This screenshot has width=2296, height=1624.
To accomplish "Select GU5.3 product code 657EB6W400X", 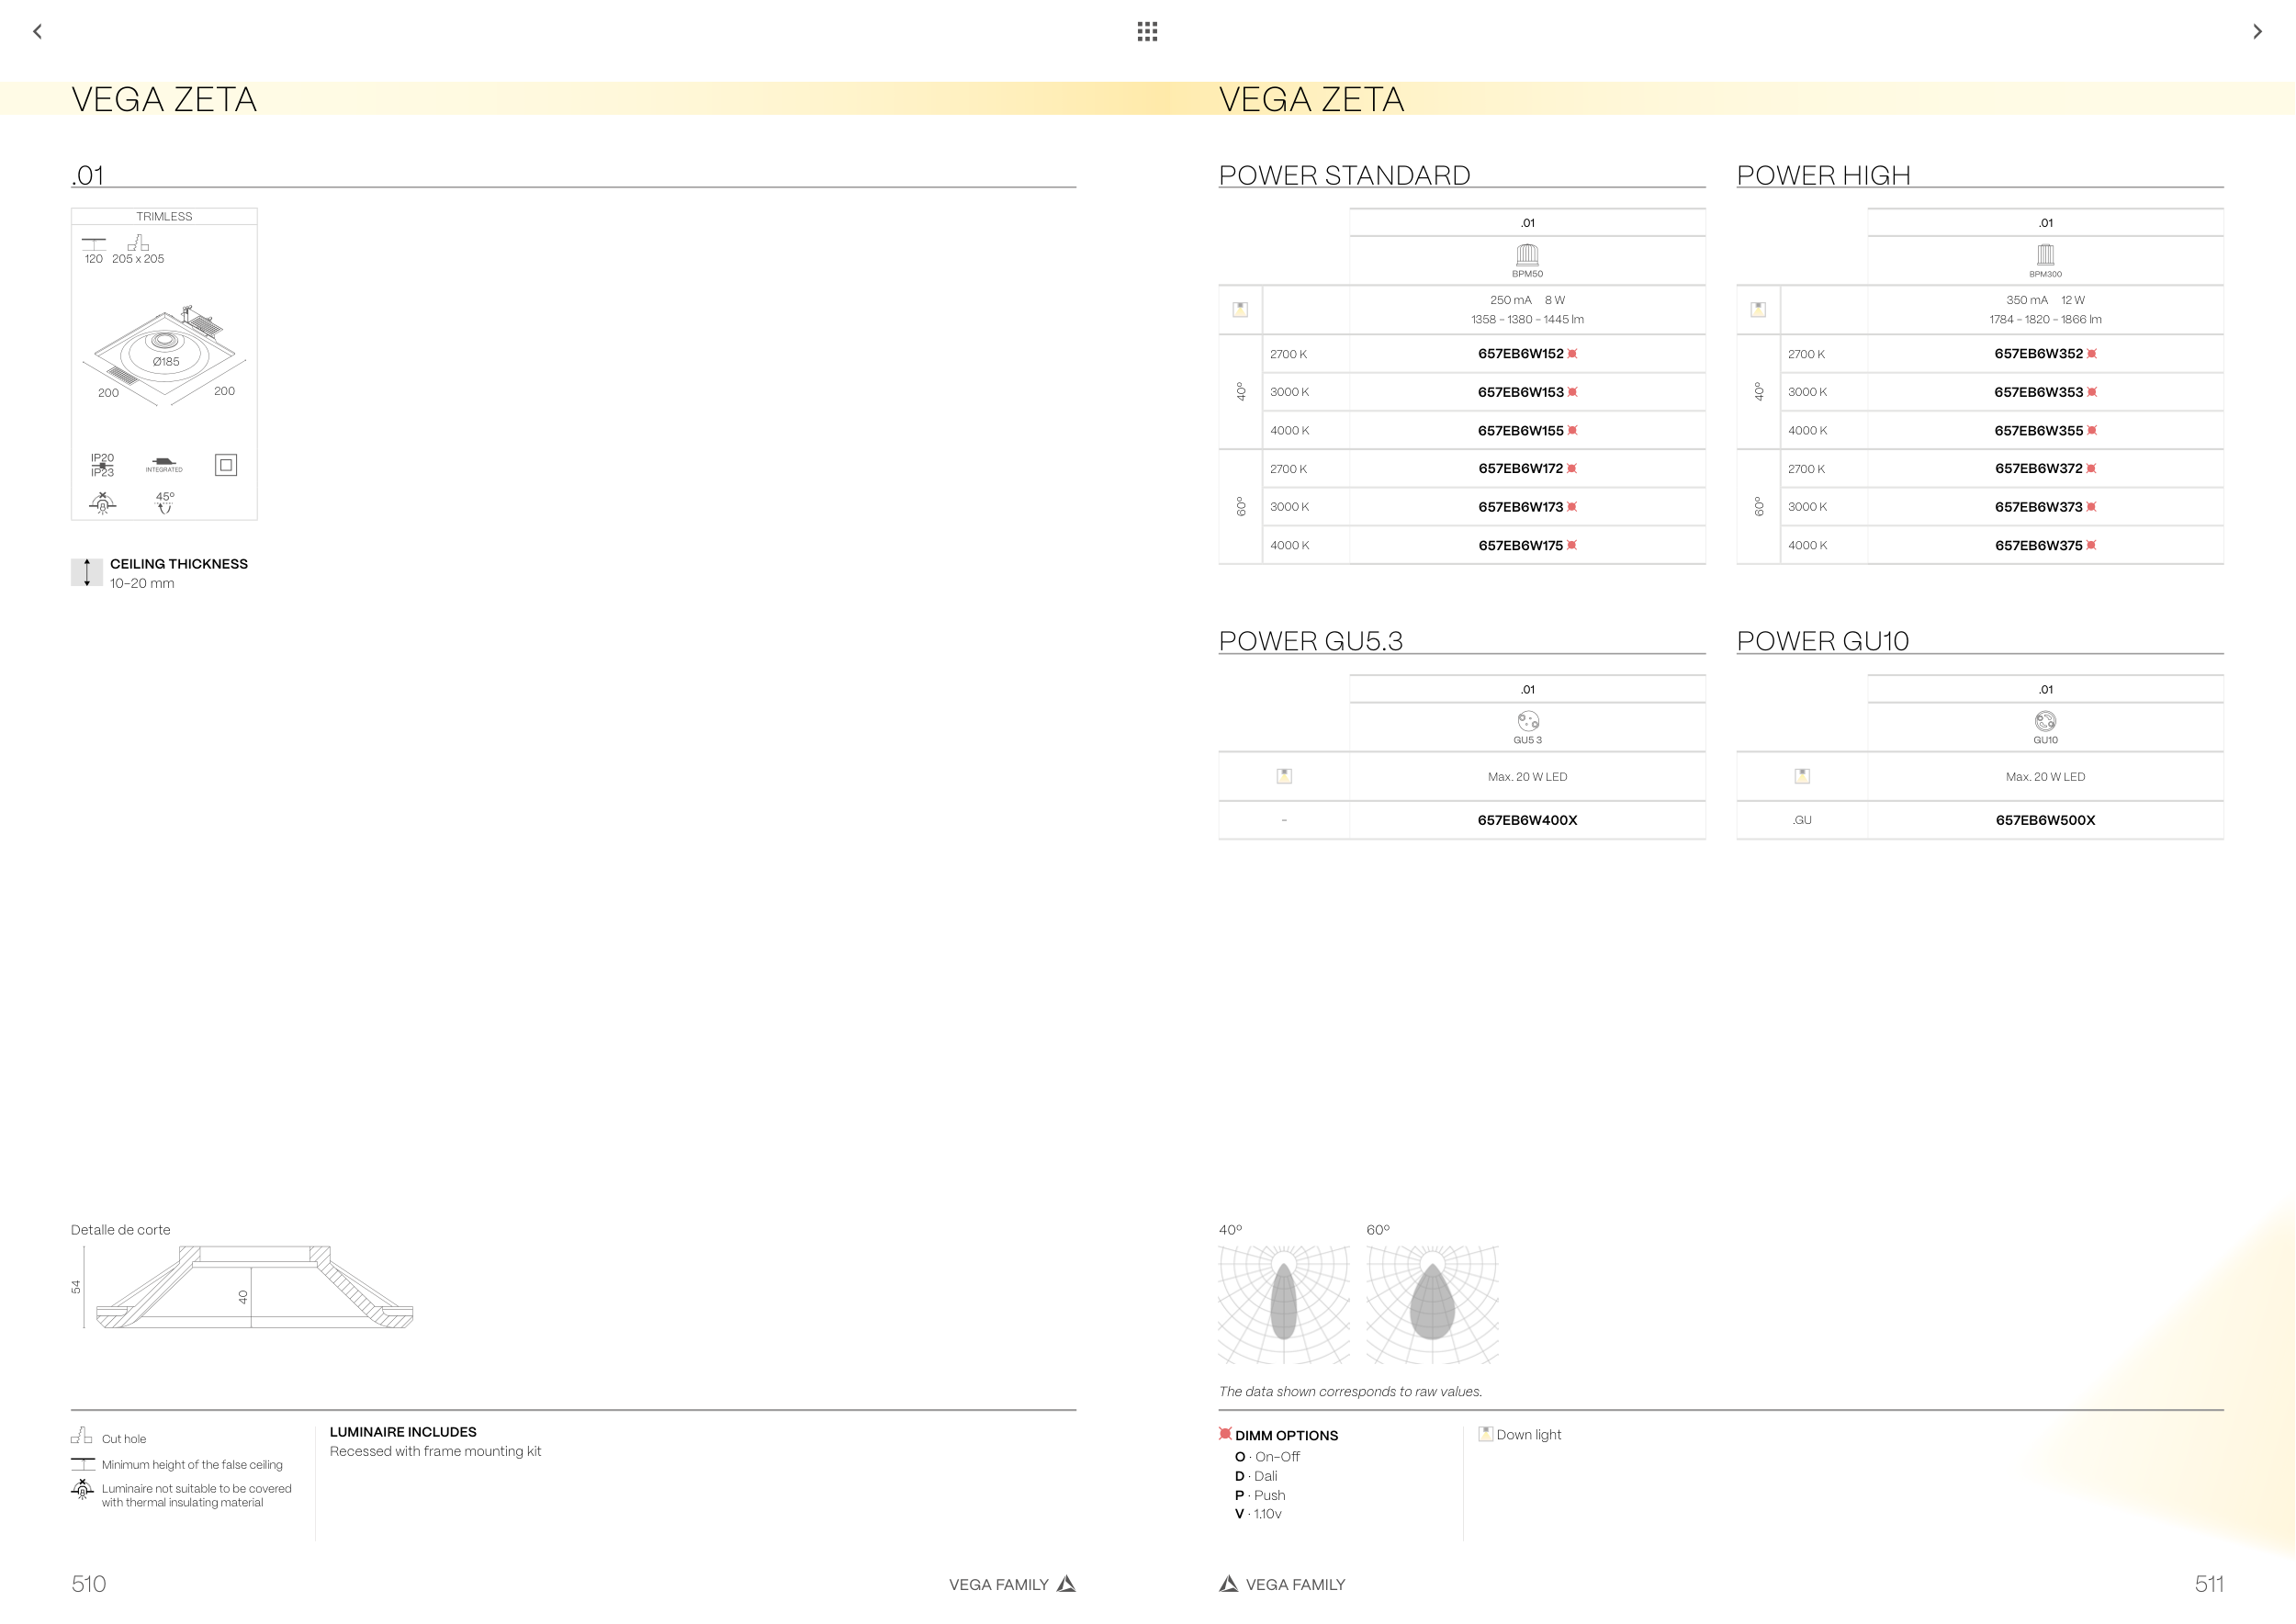I will [x=1527, y=820].
